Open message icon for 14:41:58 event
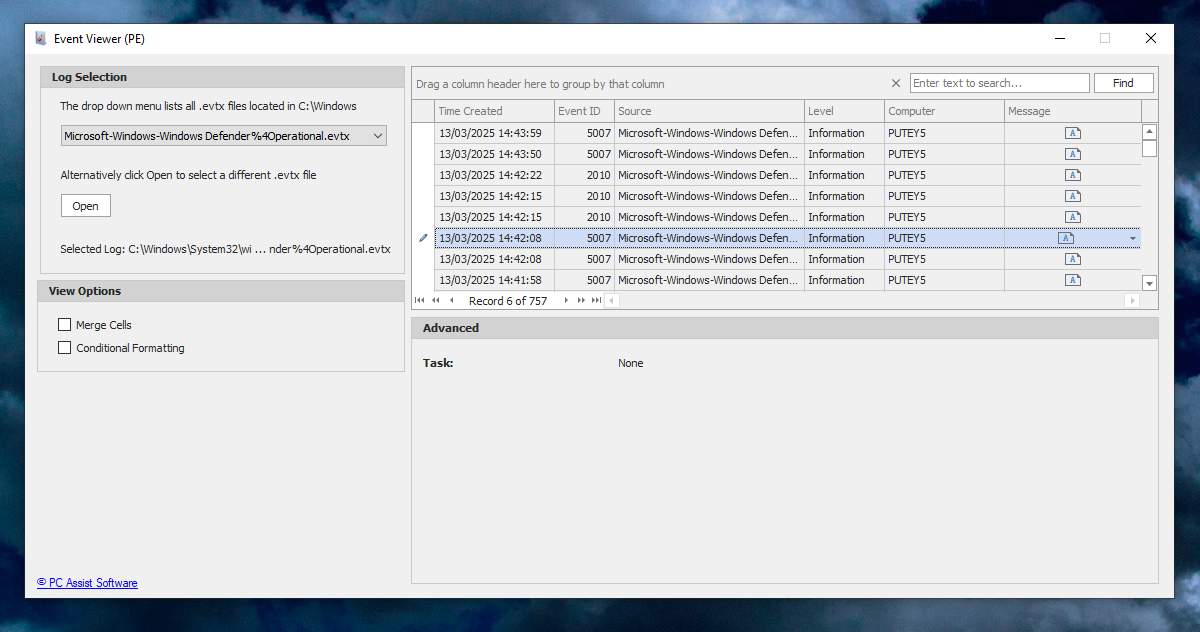 coord(1072,280)
